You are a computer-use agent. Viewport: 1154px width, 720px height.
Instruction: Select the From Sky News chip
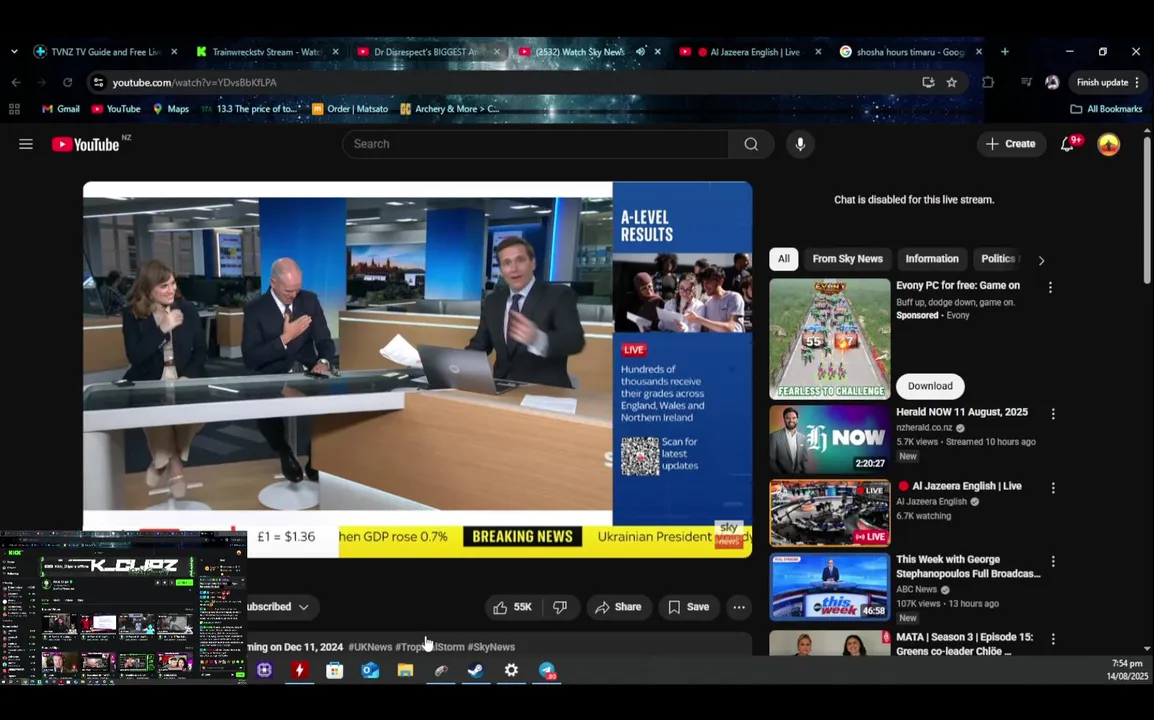point(847,259)
